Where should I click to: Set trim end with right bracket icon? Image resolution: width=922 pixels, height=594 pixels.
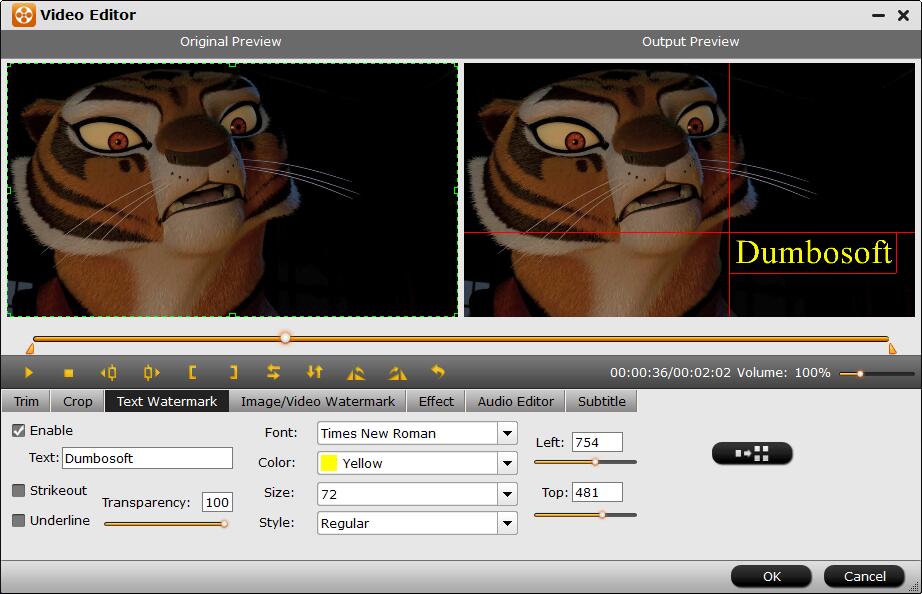click(x=233, y=373)
